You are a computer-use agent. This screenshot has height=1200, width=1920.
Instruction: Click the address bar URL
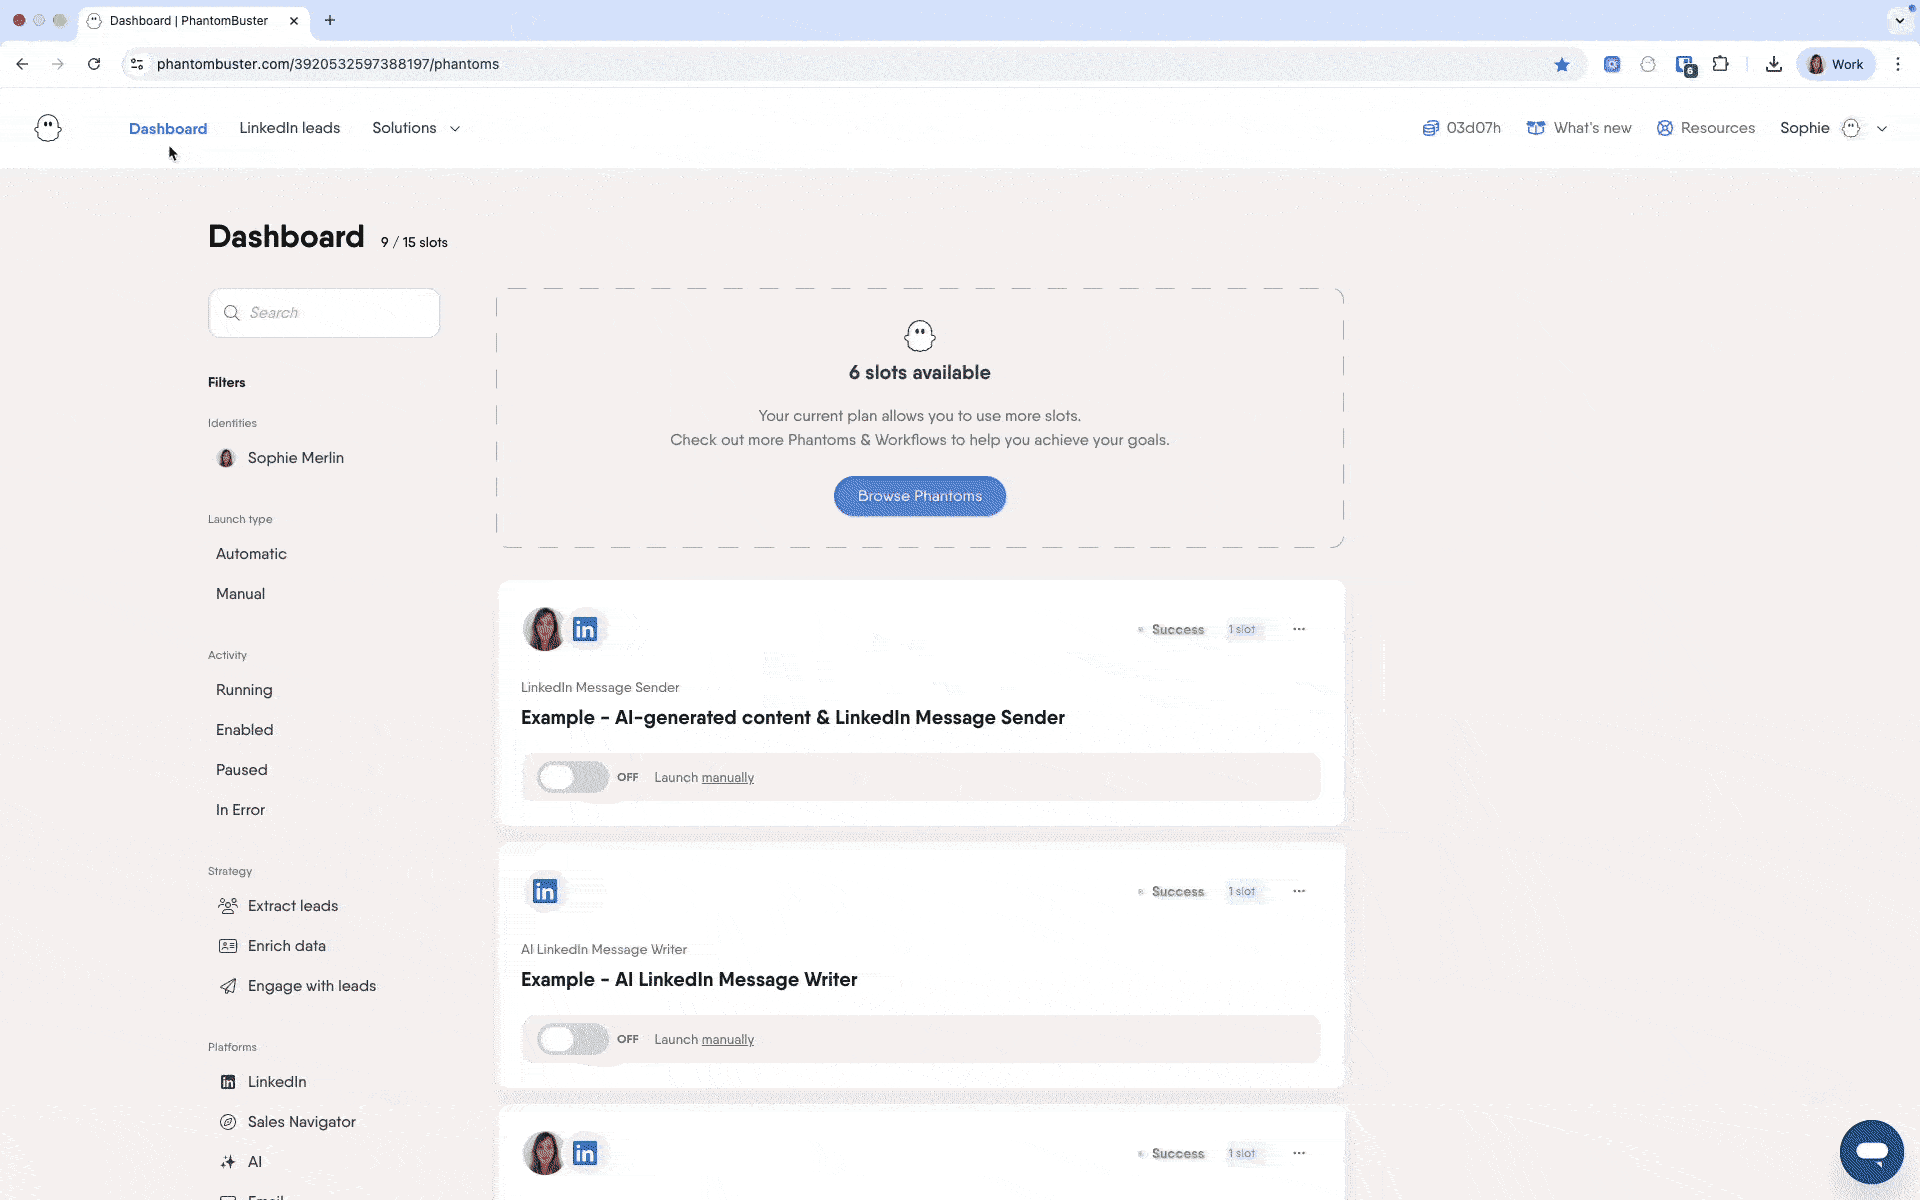pyautogui.click(x=328, y=64)
